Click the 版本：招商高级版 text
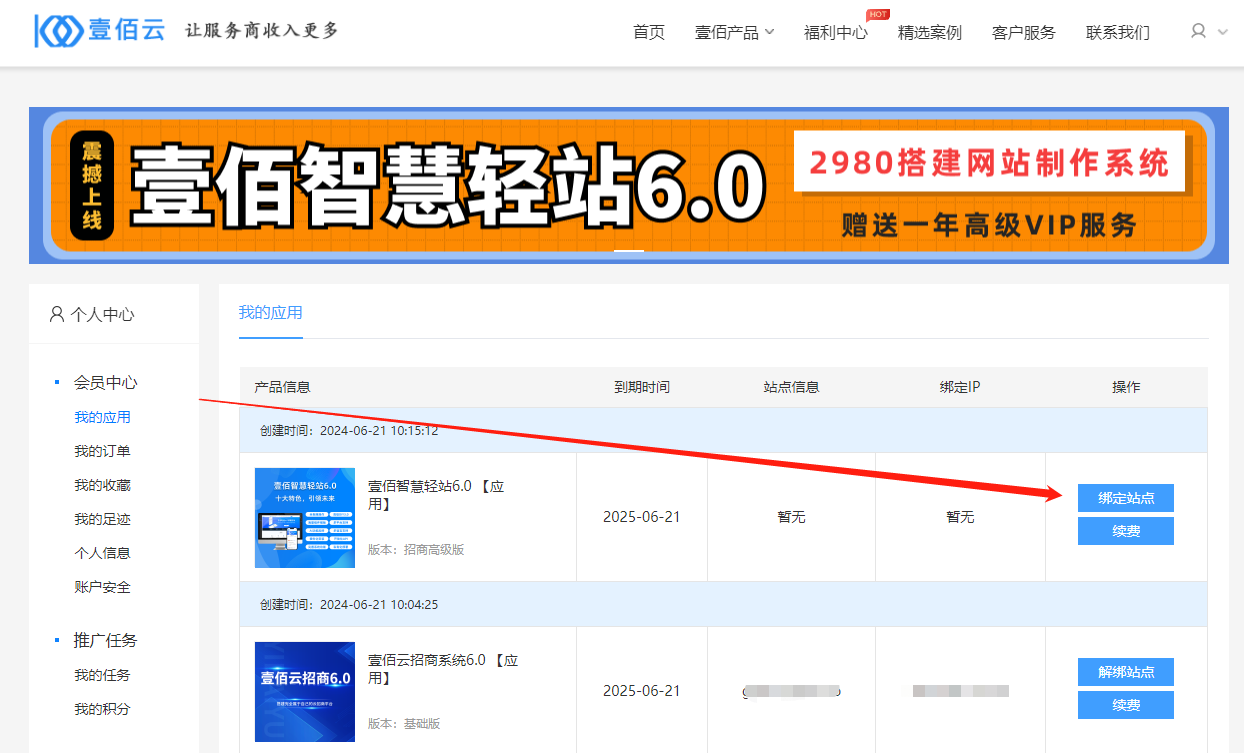1244x753 pixels. 416,549
